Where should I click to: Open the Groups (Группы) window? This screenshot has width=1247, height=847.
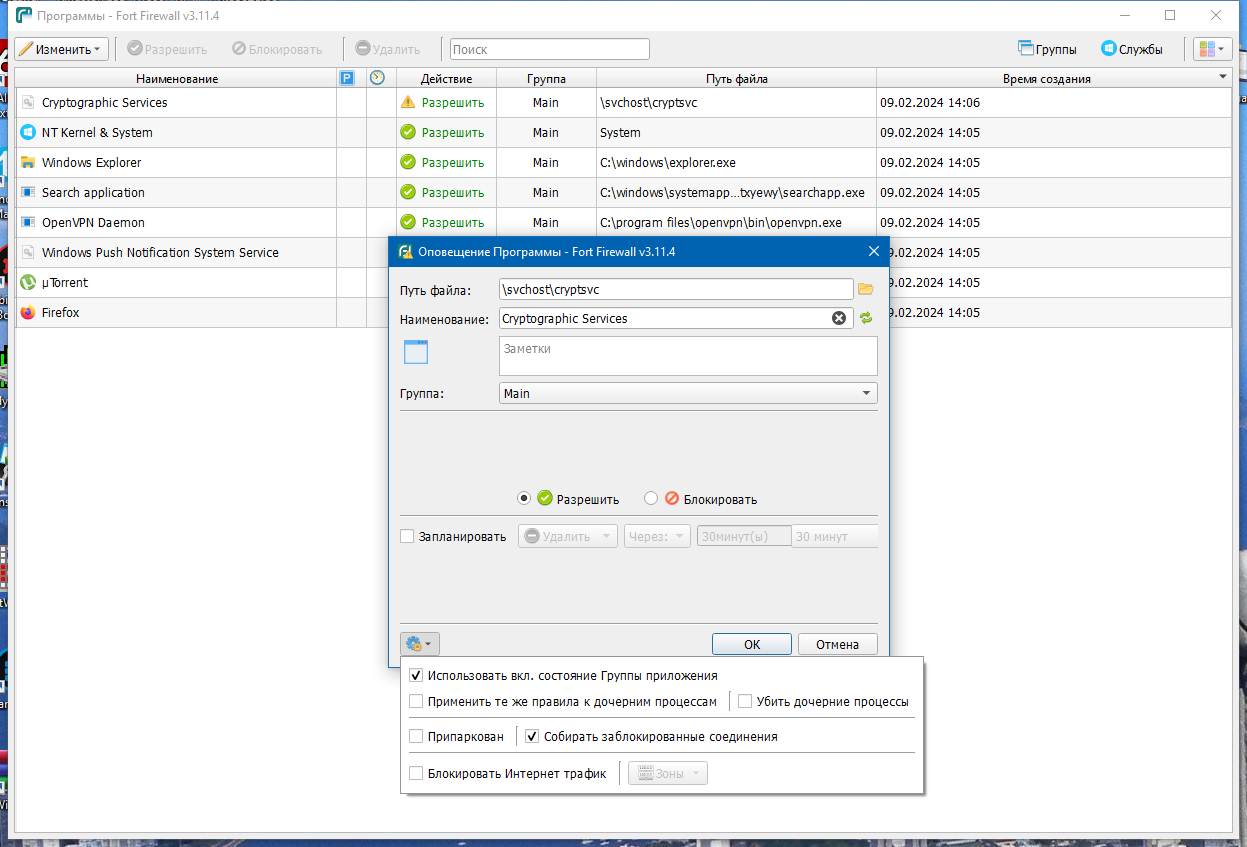(1047, 49)
